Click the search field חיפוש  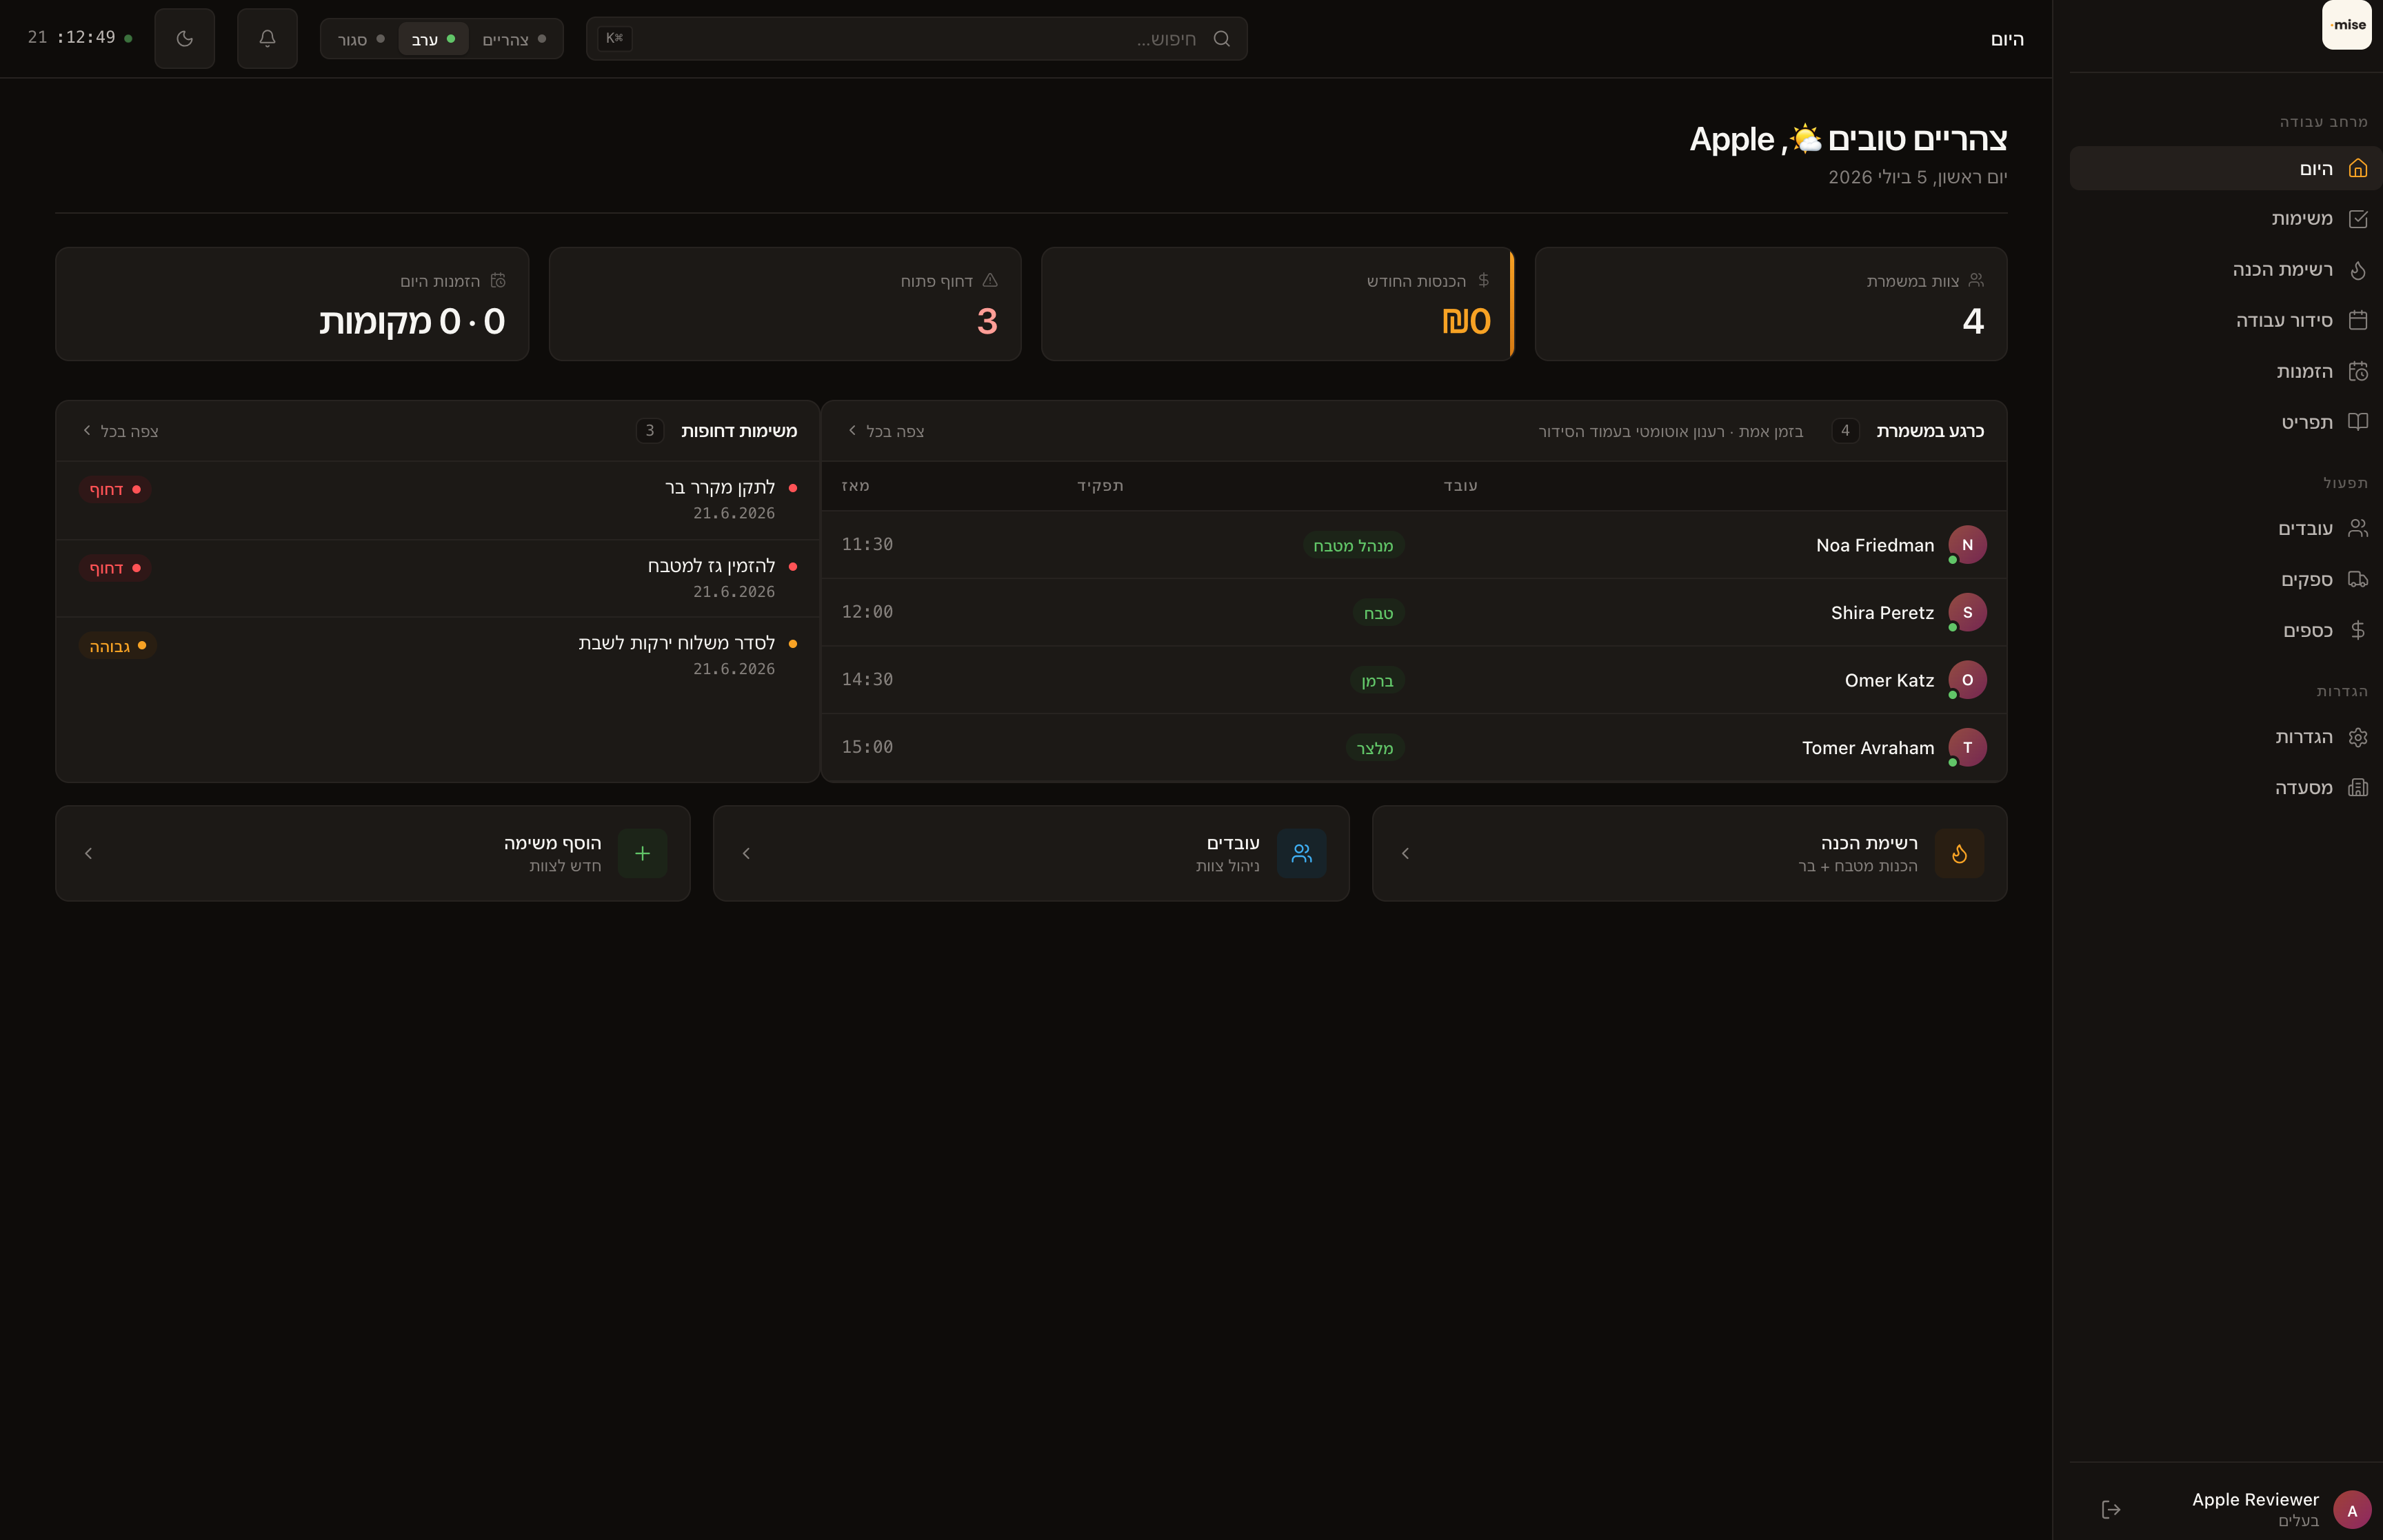pyautogui.click(x=916, y=38)
